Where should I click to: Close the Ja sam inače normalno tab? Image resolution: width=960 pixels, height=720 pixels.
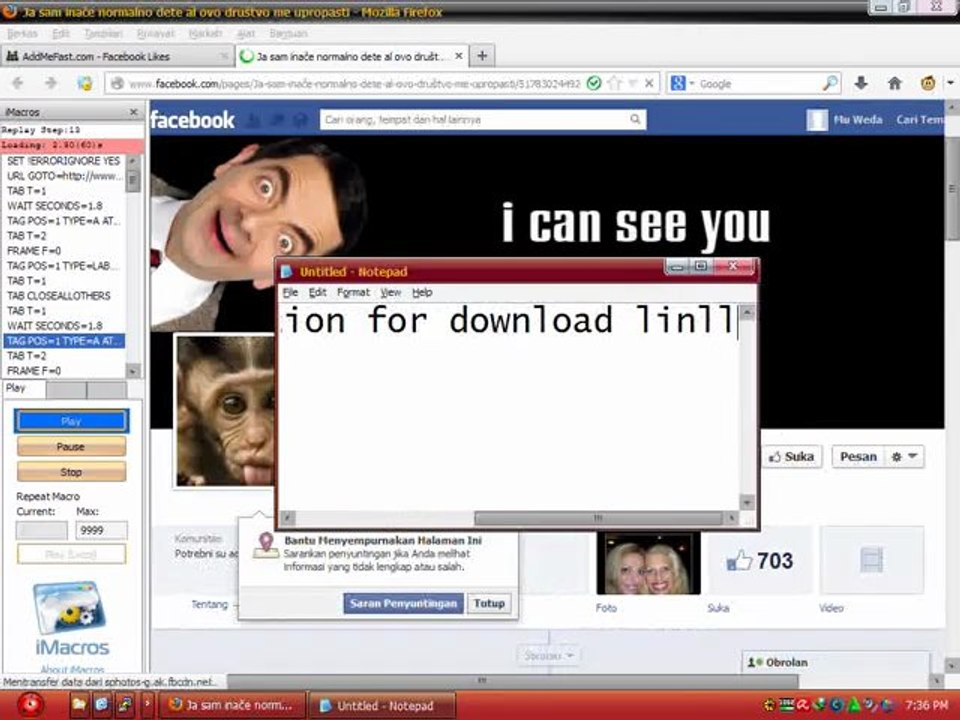pos(459,56)
